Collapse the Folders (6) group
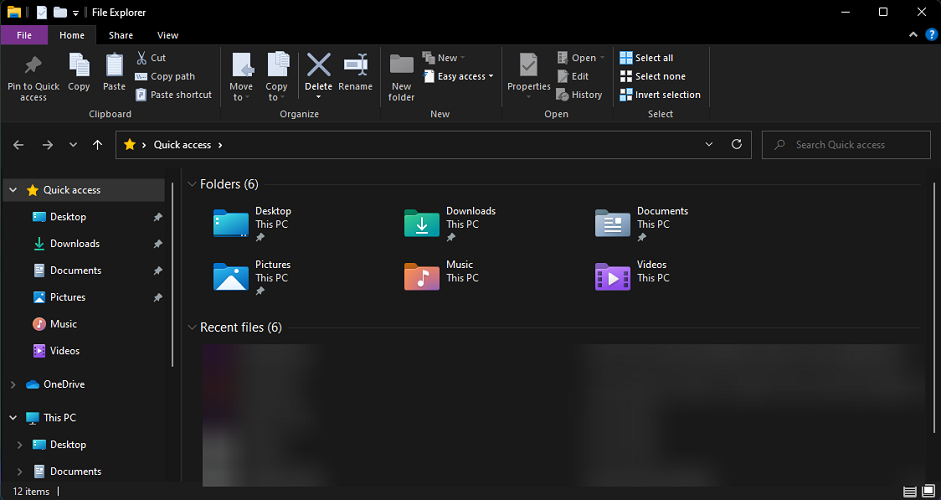This screenshot has width=941, height=500. pos(192,184)
